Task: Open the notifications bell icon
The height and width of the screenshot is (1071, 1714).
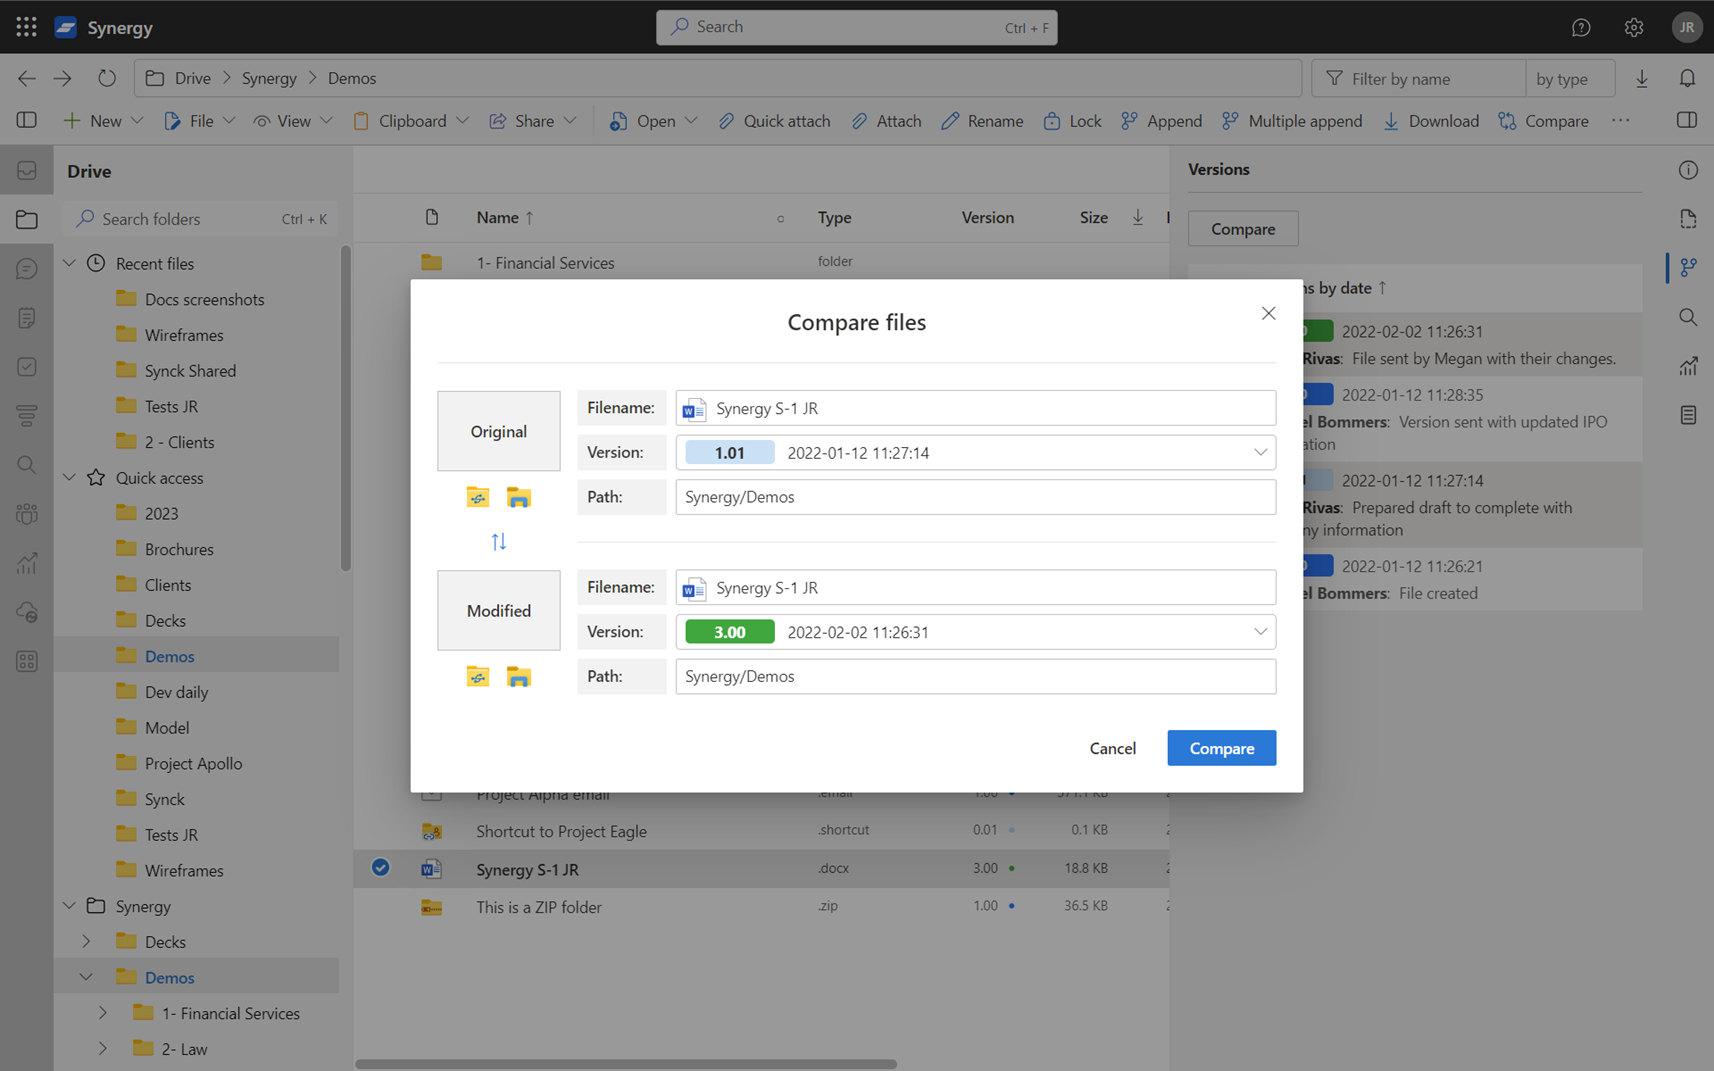Action: click(1687, 78)
